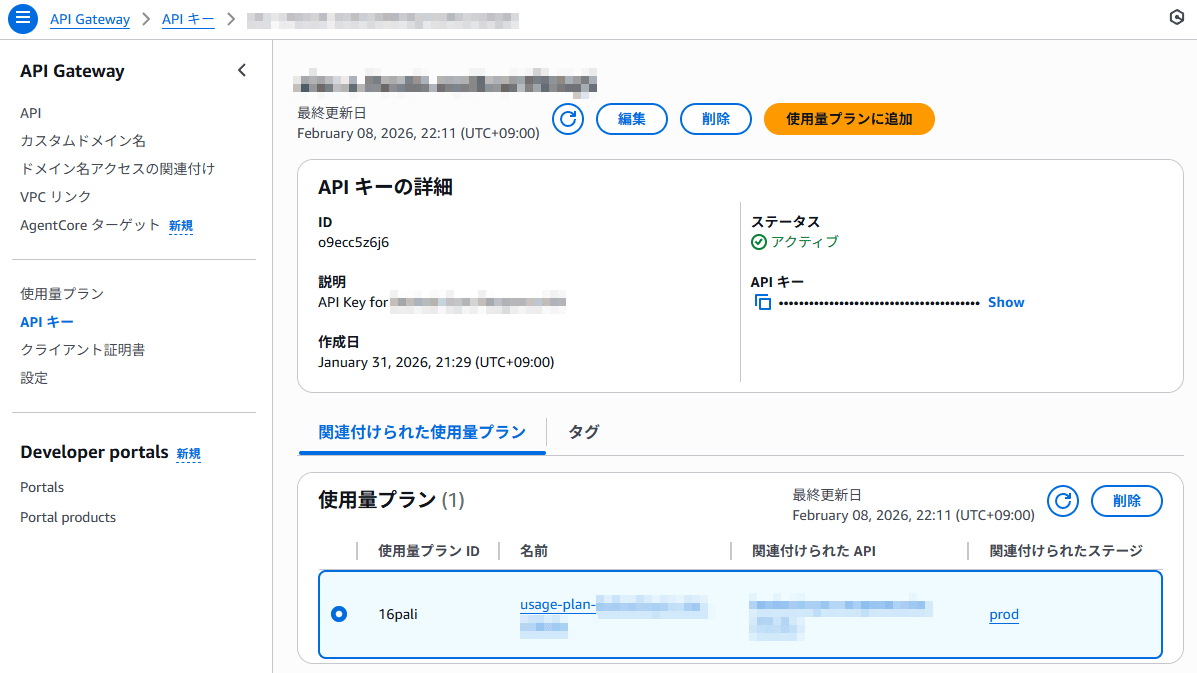Viewport: 1197px width, 673px height.
Task: Switch to the タグ tab
Action: (x=584, y=432)
